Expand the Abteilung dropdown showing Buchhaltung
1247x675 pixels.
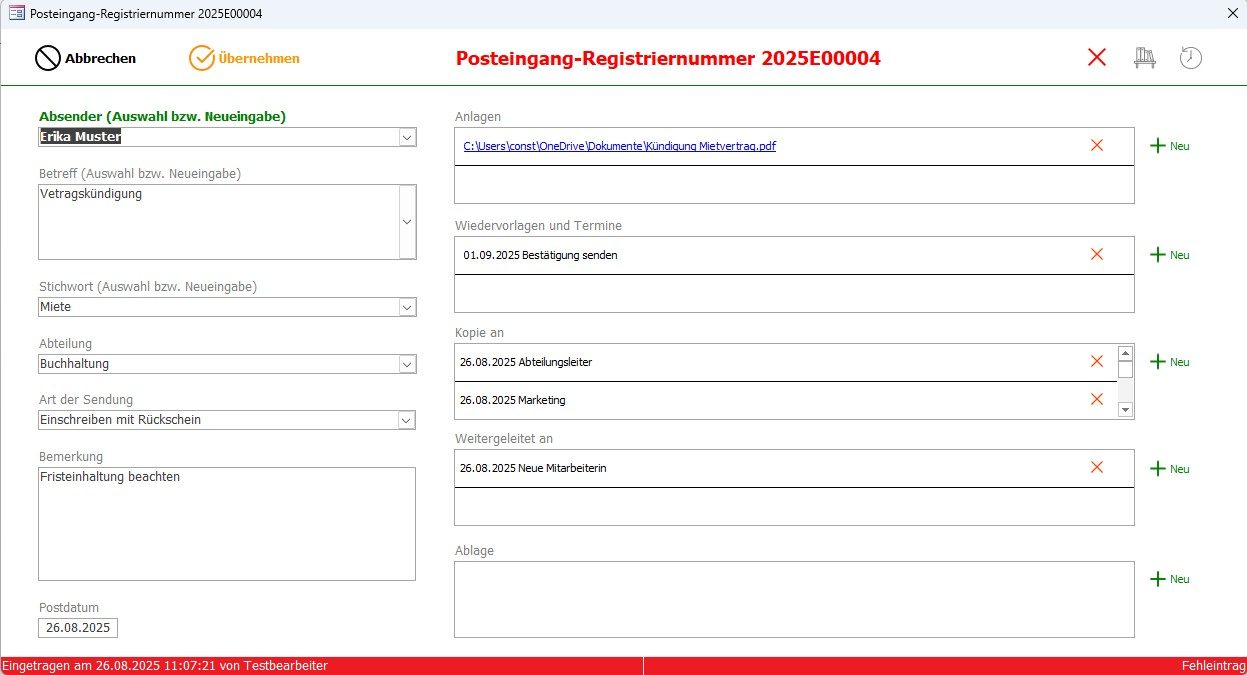click(407, 364)
